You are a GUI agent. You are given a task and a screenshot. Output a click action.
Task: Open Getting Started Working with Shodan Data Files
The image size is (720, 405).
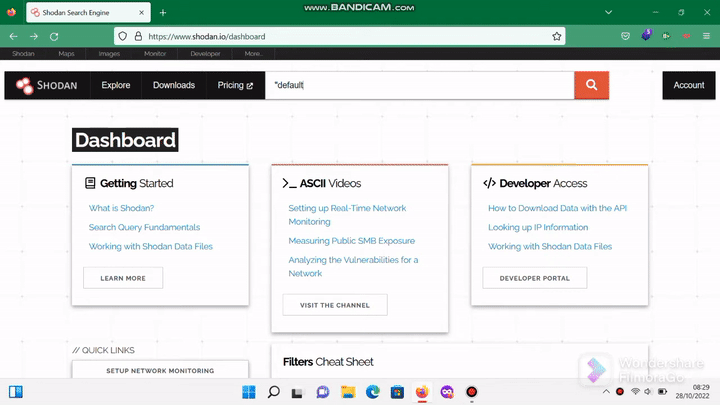pyautogui.click(x=151, y=247)
